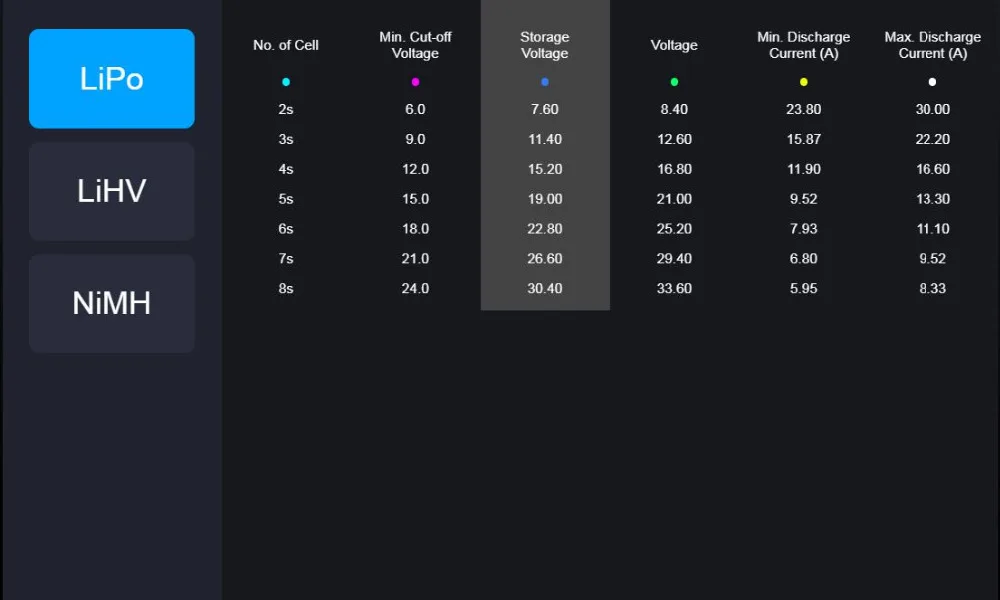Screen dimensions: 1000x600
Task: Click the white dot under Max. Discharge Current
Action: coord(932,82)
